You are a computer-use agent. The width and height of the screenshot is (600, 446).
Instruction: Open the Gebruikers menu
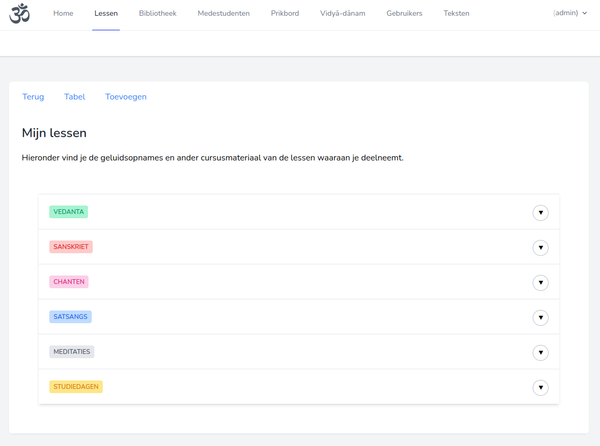pyautogui.click(x=404, y=13)
